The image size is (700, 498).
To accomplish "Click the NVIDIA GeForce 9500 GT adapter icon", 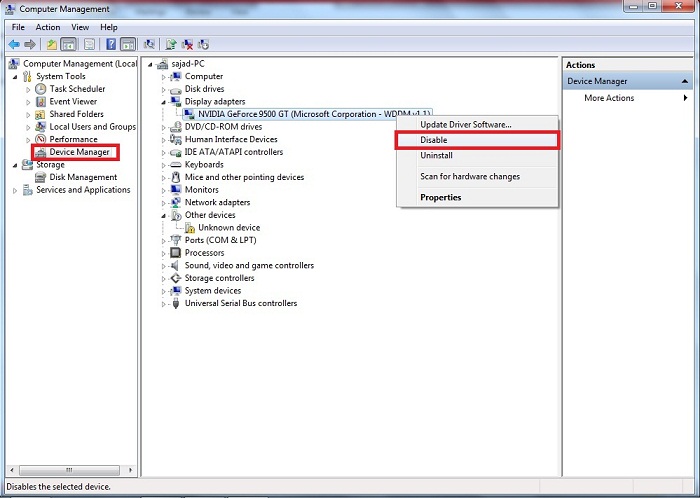I will (189, 114).
